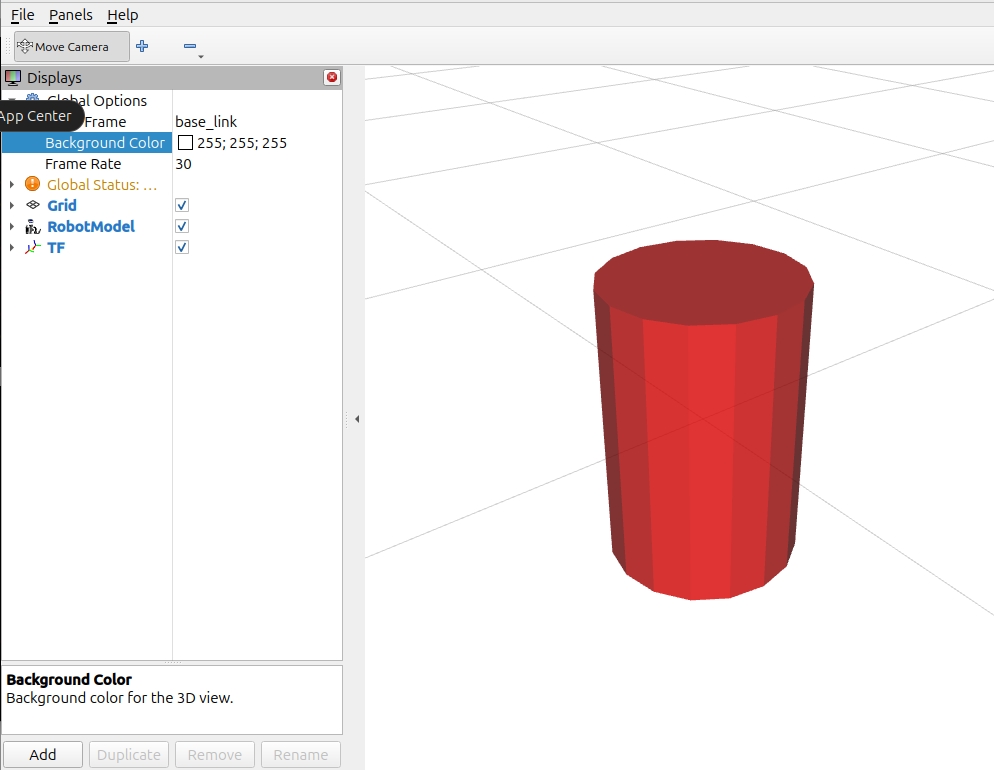The height and width of the screenshot is (770, 994).
Task: Click the blue plus add-tool icon
Action: [142, 46]
